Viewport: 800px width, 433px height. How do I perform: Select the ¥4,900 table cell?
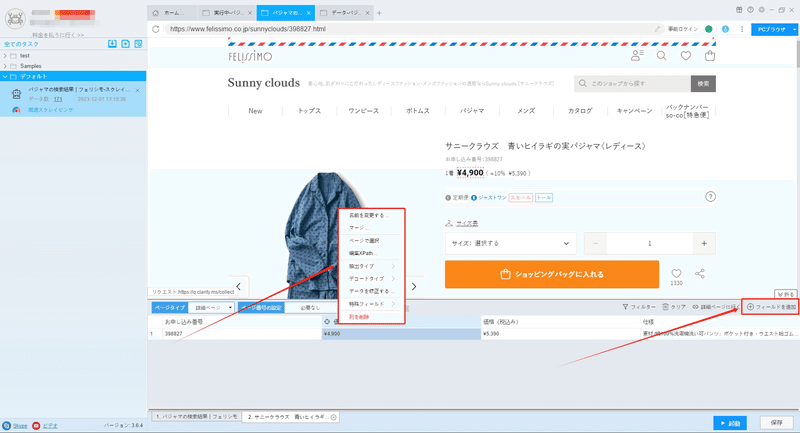(x=401, y=334)
